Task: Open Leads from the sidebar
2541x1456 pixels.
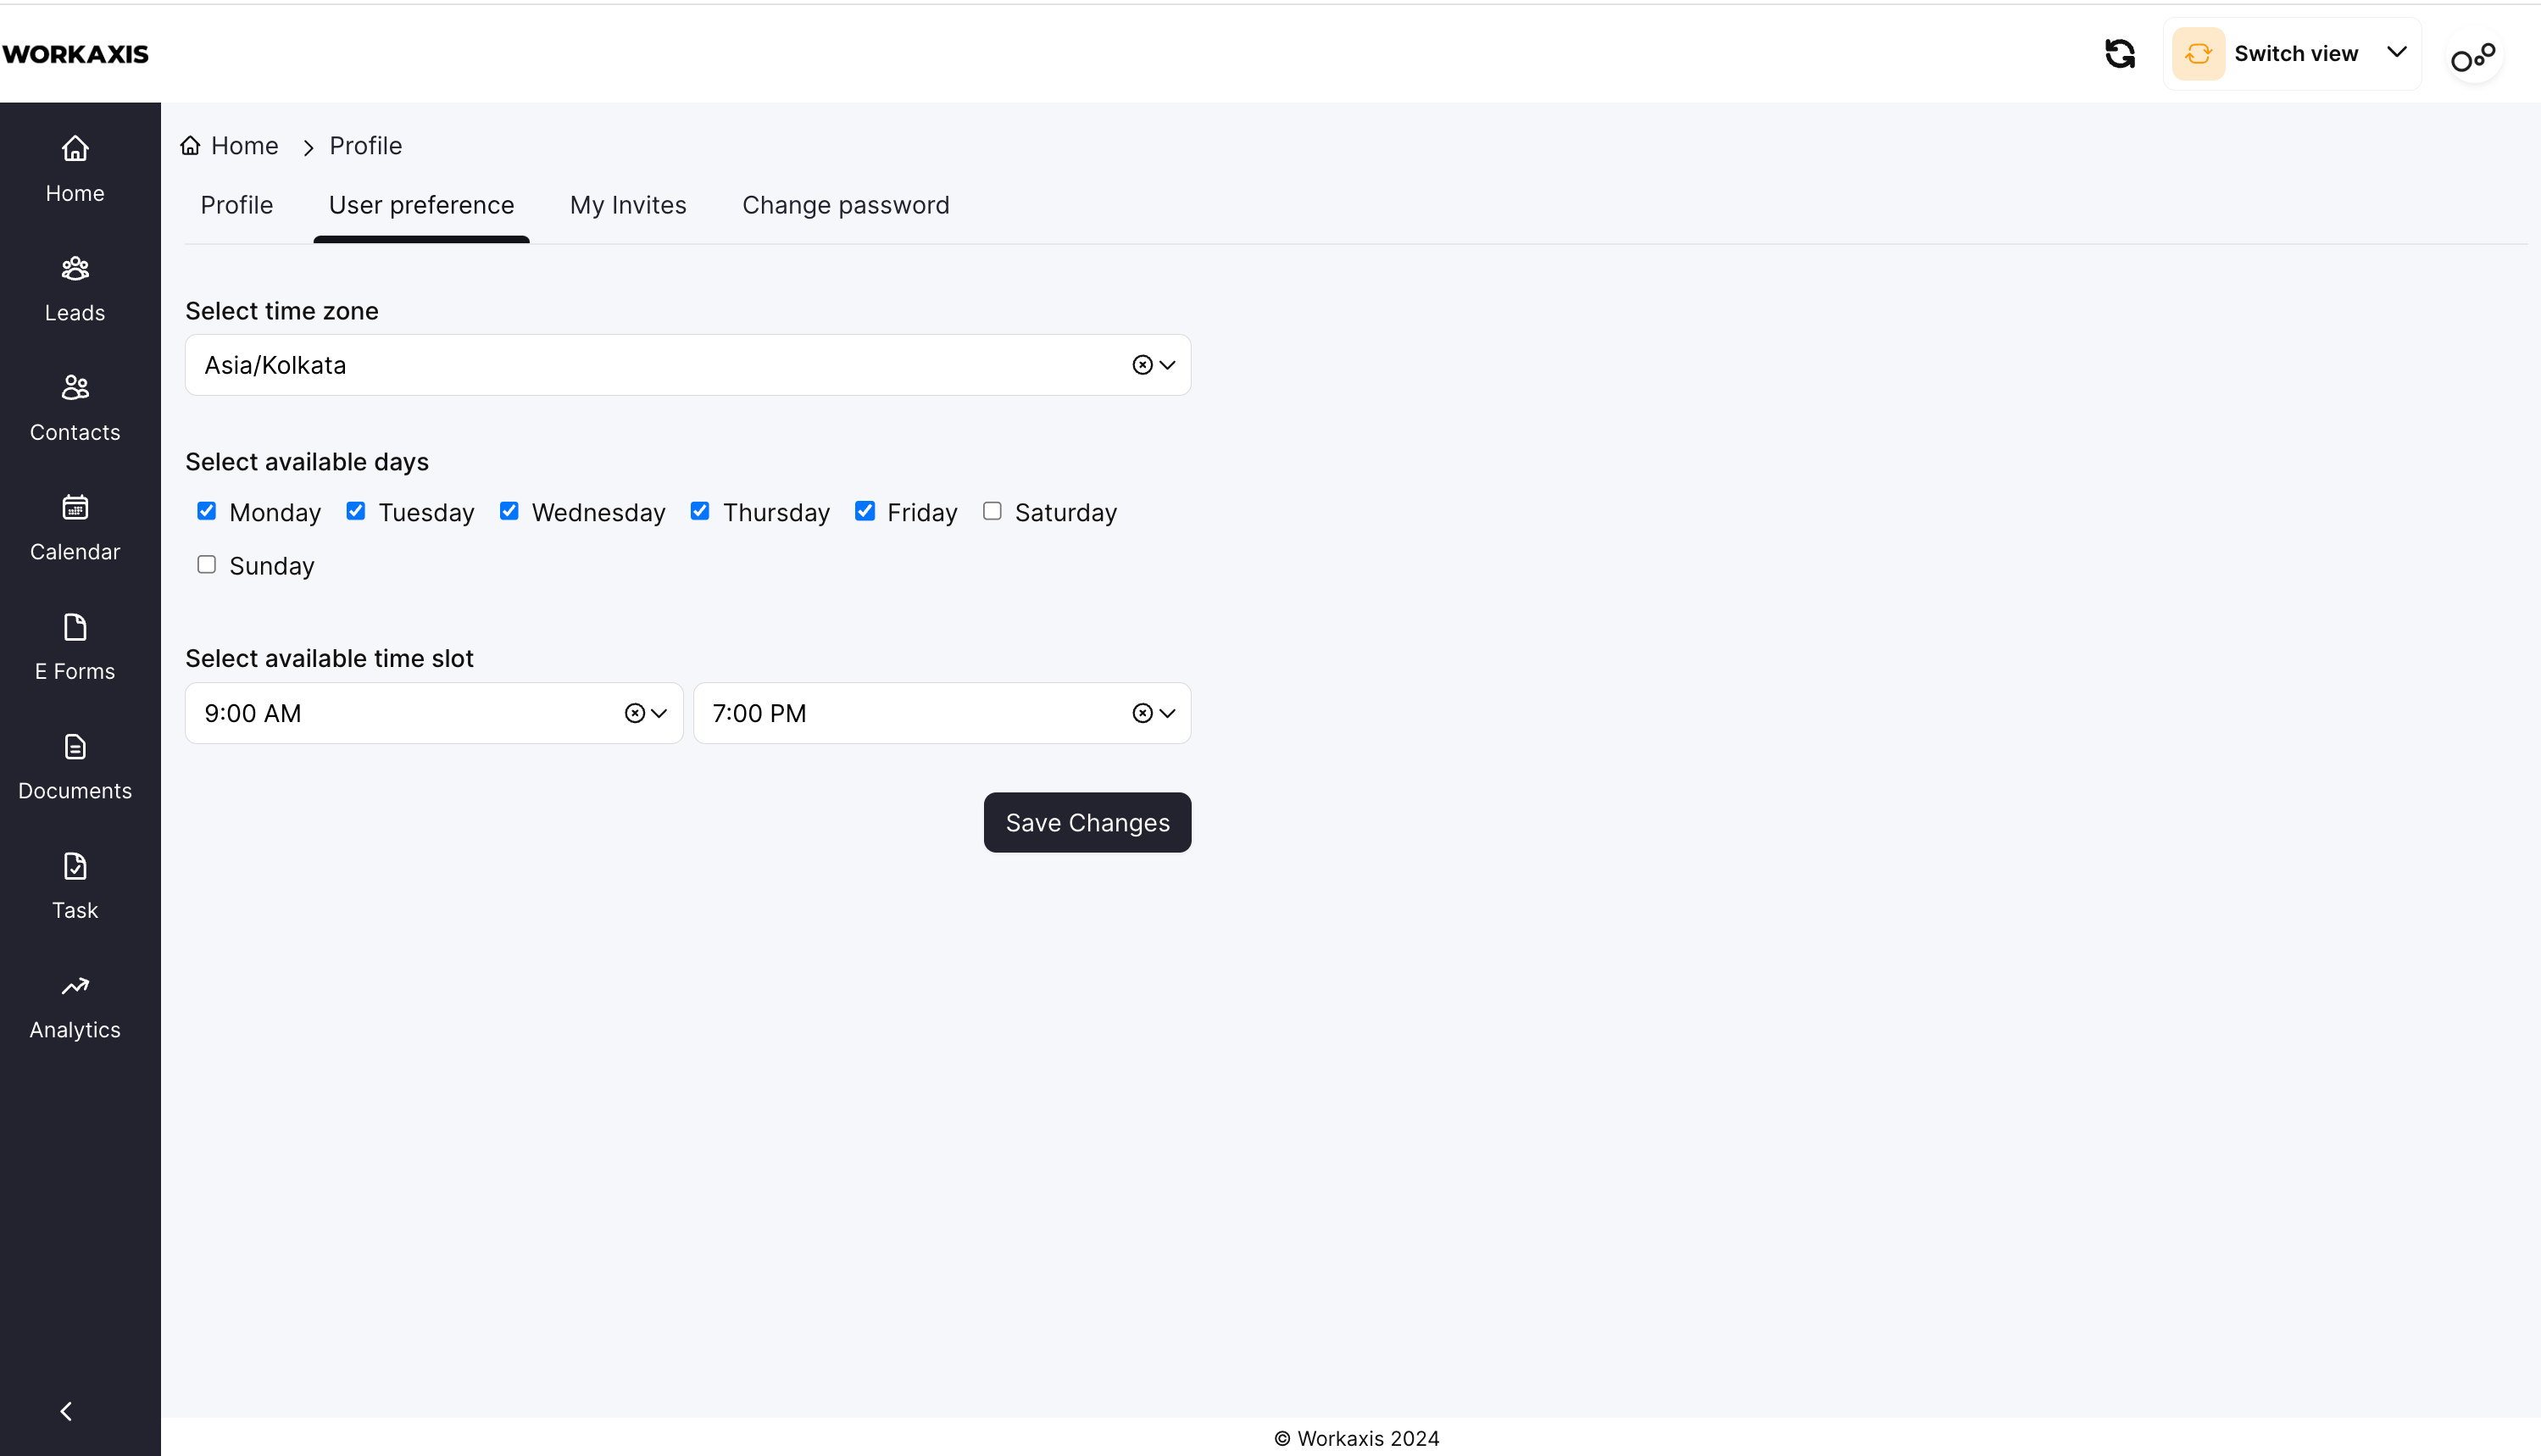Action: [75, 288]
